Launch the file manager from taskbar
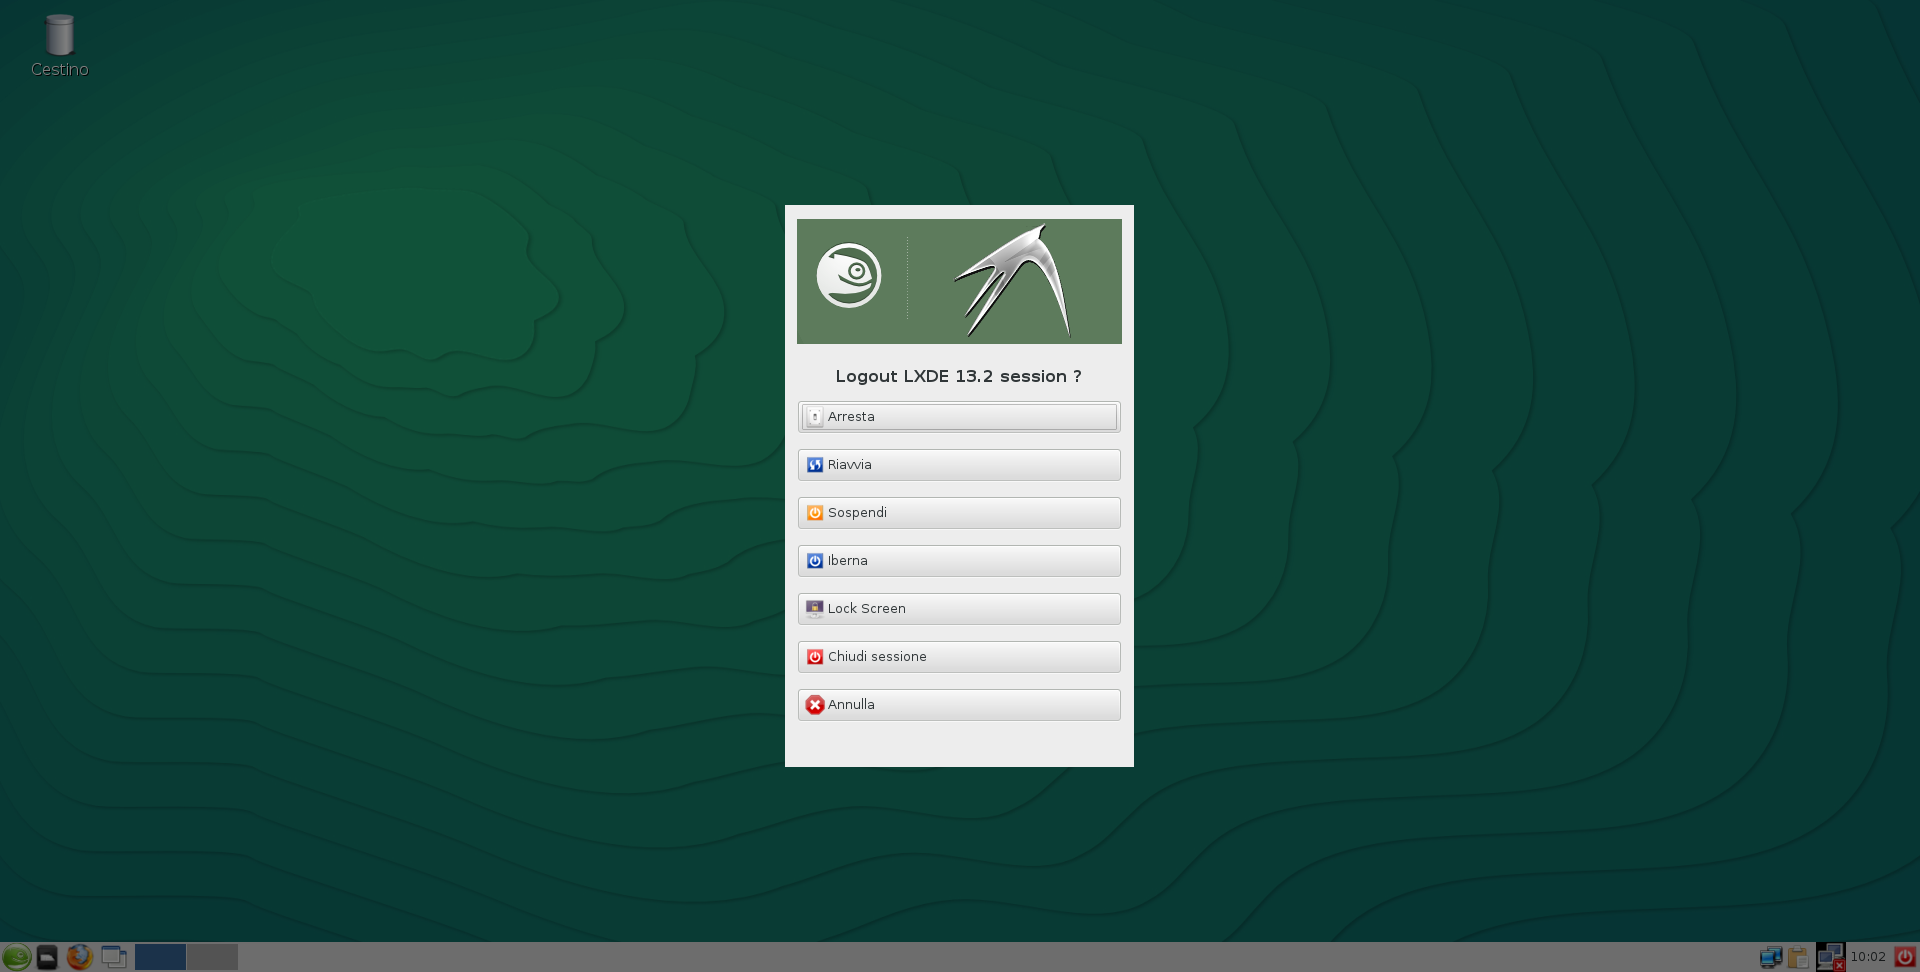 pos(47,957)
